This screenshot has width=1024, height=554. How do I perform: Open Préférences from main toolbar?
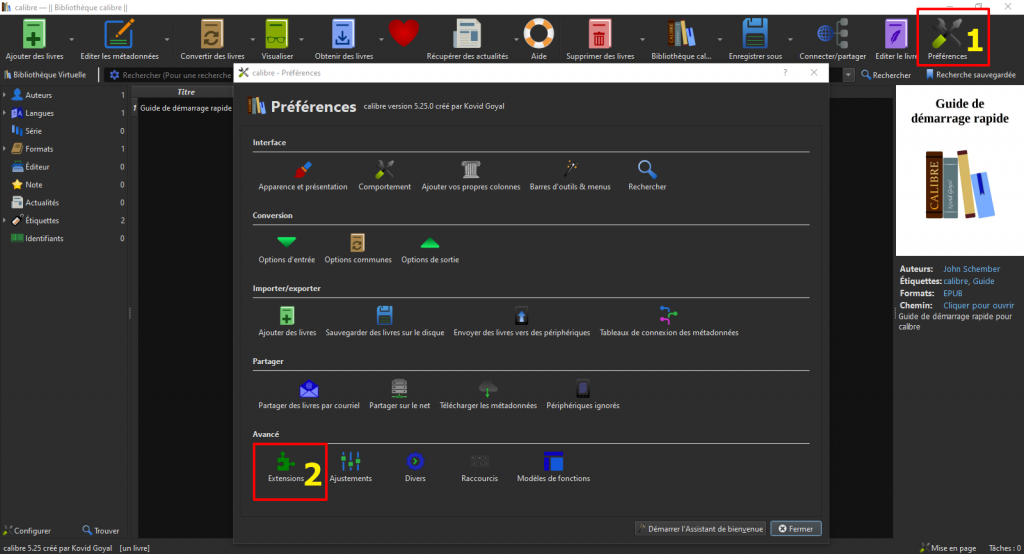tap(947, 40)
